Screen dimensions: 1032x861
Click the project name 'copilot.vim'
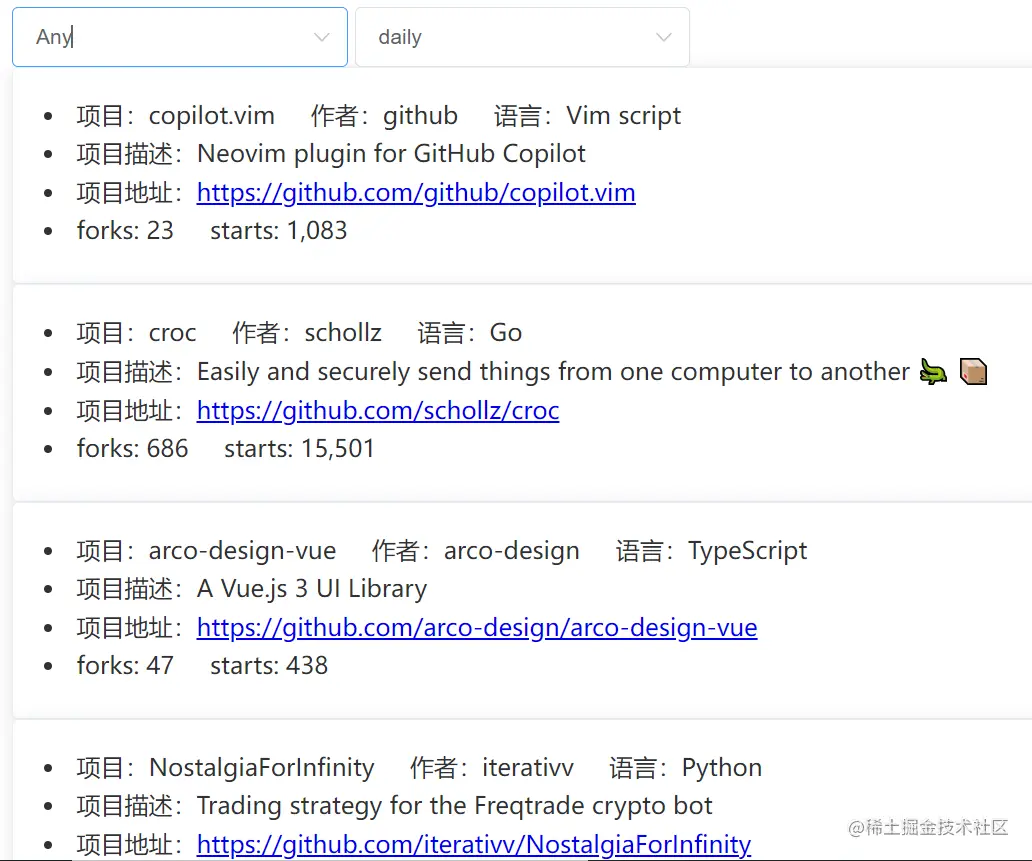[x=211, y=116]
